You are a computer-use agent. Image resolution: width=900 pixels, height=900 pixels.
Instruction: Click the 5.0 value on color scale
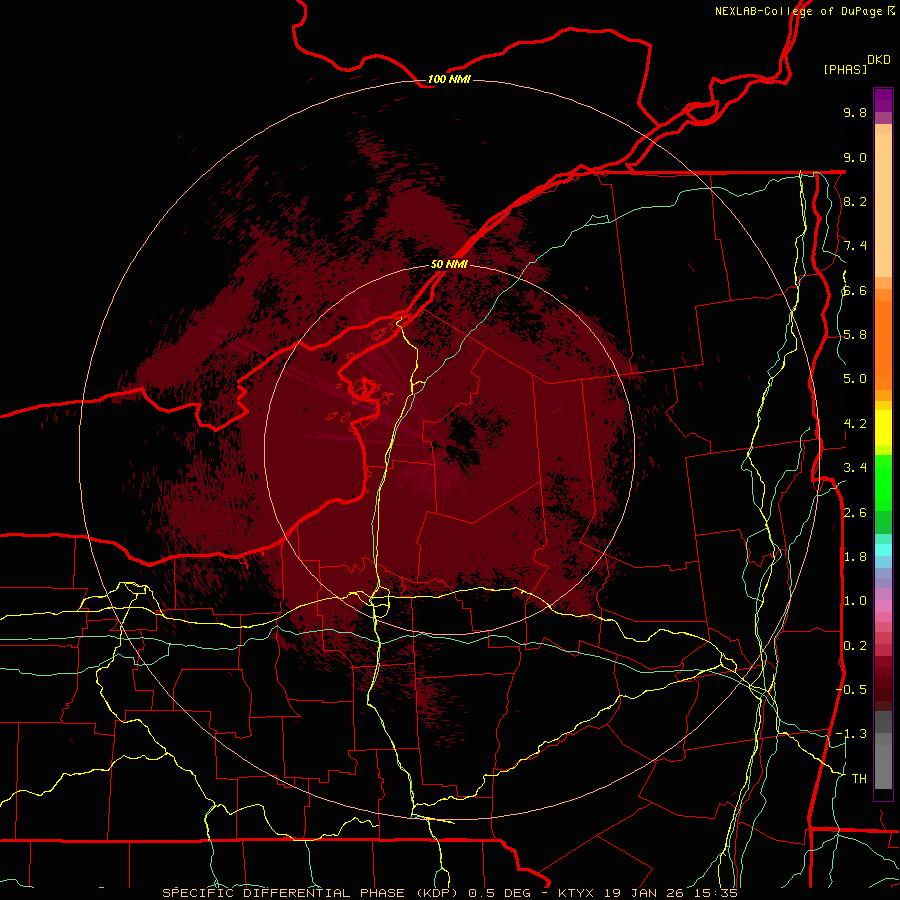click(855, 379)
